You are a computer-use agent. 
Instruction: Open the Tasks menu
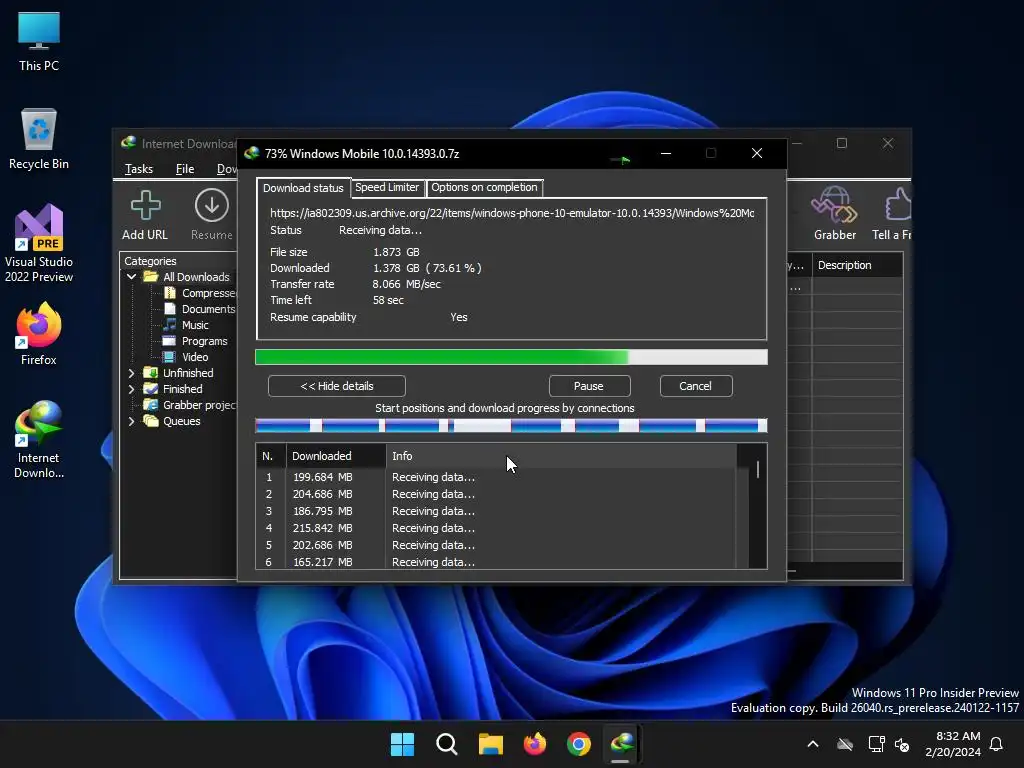(x=138, y=169)
